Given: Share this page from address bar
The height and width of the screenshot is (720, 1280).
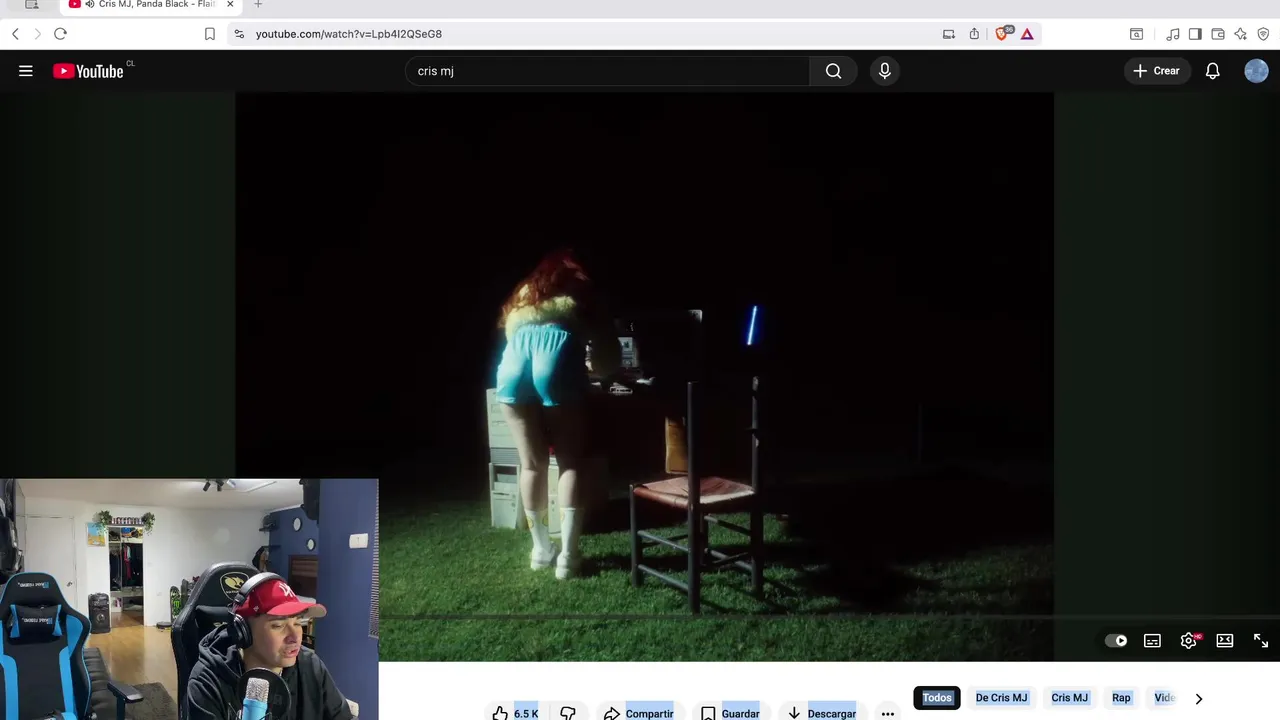Looking at the screenshot, I should pos(974,34).
